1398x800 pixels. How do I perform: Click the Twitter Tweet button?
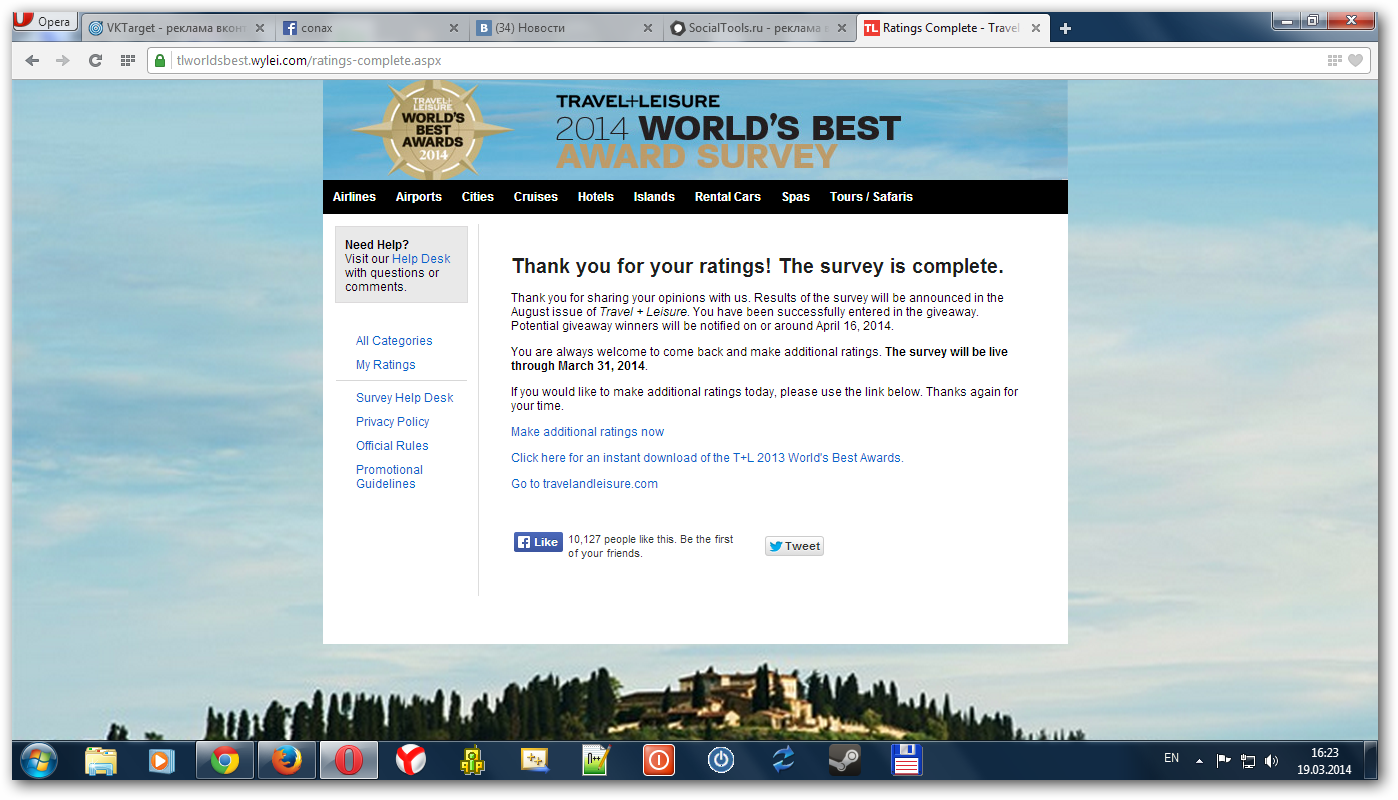[794, 546]
